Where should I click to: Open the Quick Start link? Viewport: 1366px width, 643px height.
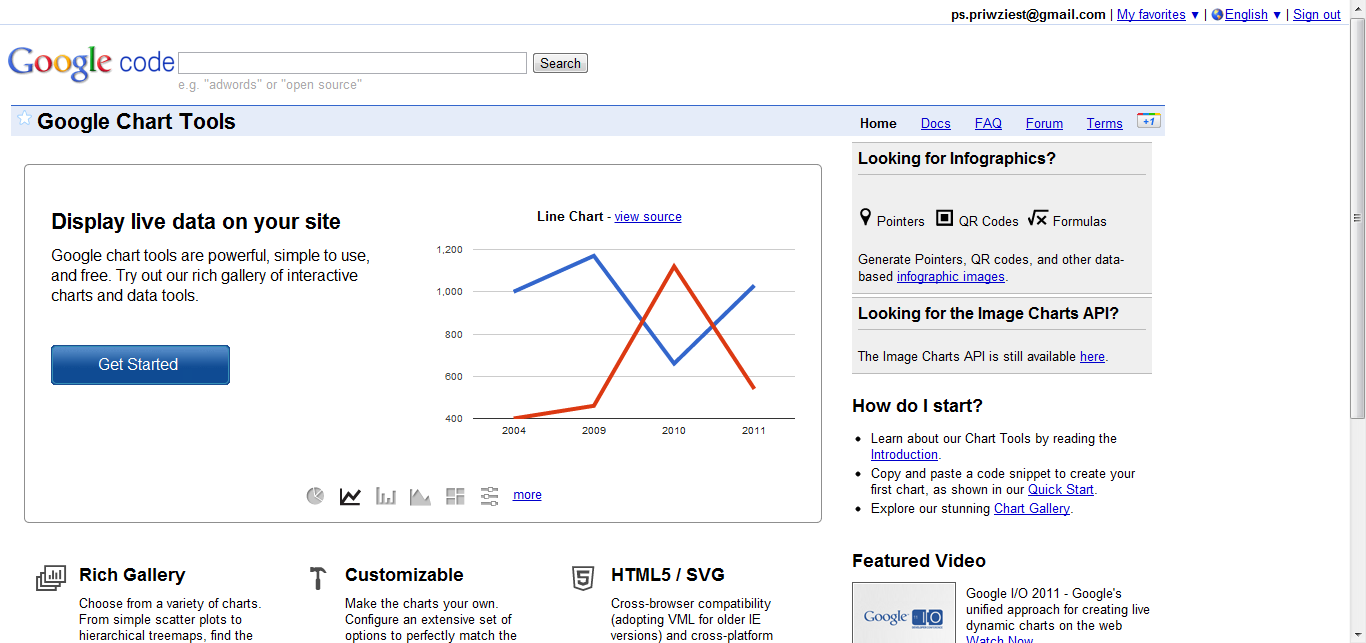tap(1061, 490)
